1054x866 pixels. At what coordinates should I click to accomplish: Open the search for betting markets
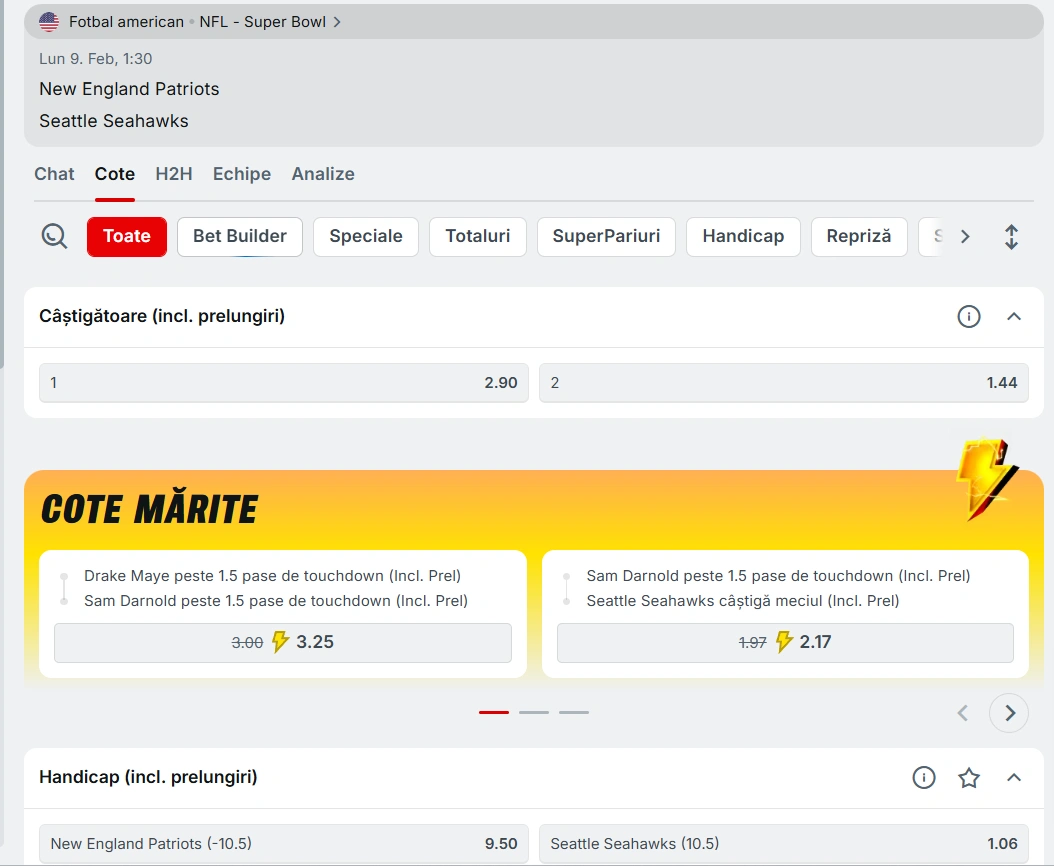tap(55, 236)
